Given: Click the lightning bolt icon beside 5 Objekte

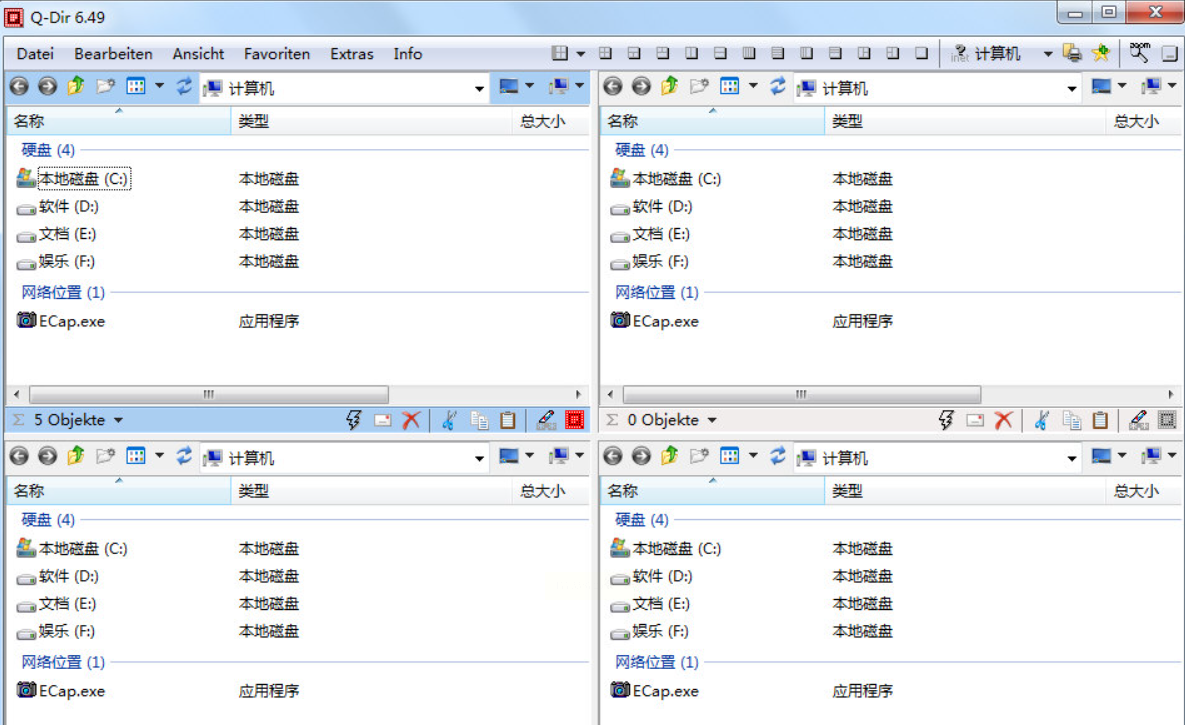Looking at the screenshot, I should [354, 420].
